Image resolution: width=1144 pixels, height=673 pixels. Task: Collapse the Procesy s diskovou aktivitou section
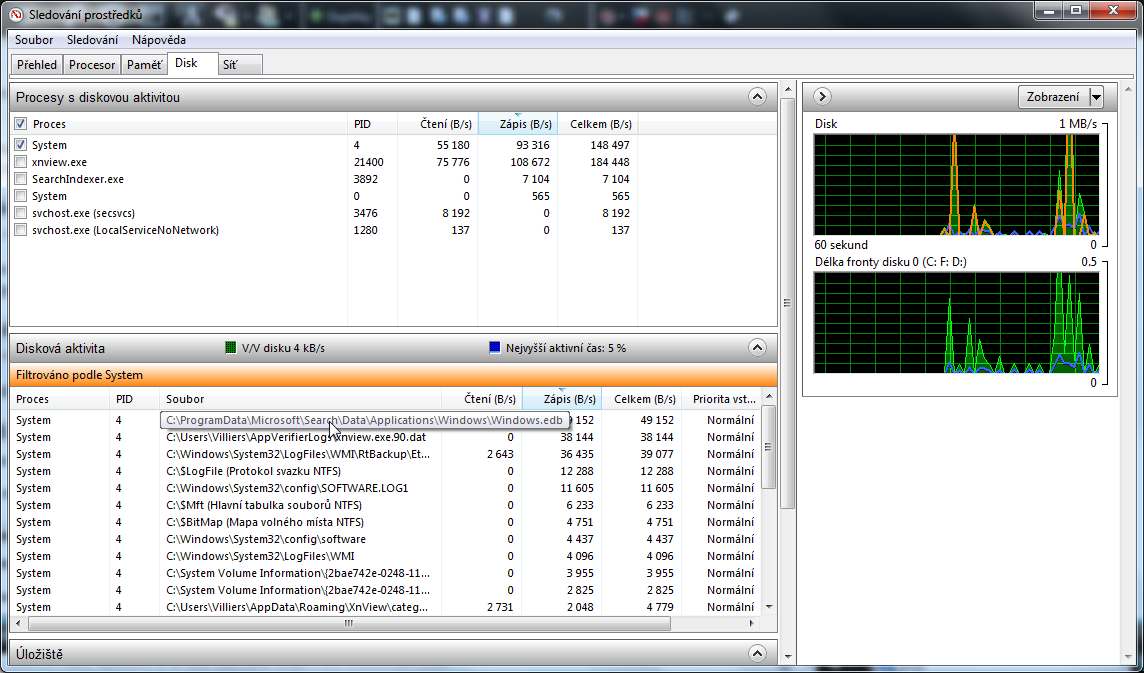[757, 97]
